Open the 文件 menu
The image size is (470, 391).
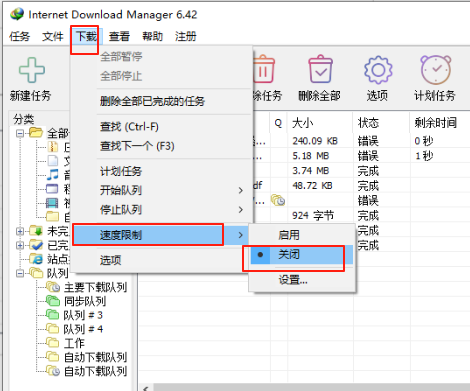coord(53,36)
